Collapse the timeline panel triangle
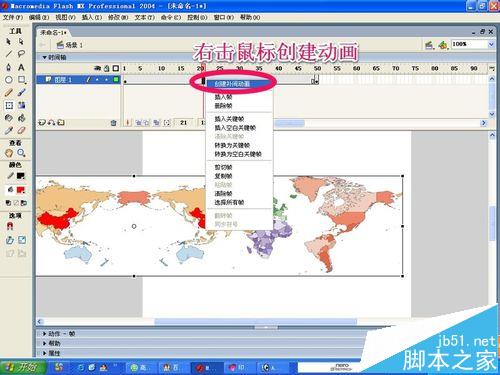Image resolution: width=500 pixels, height=375 pixels. pyautogui.click(x=44, y=57)
